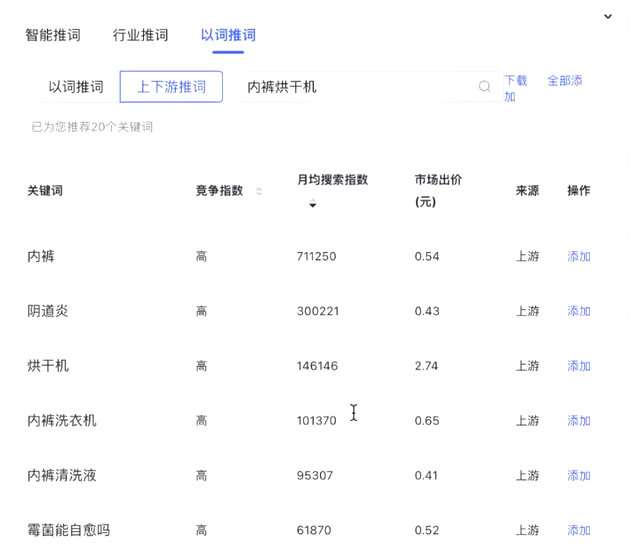636x559 pixels.
Task: Switch to 智能推词 tab
Action: [x=53, y=35]
